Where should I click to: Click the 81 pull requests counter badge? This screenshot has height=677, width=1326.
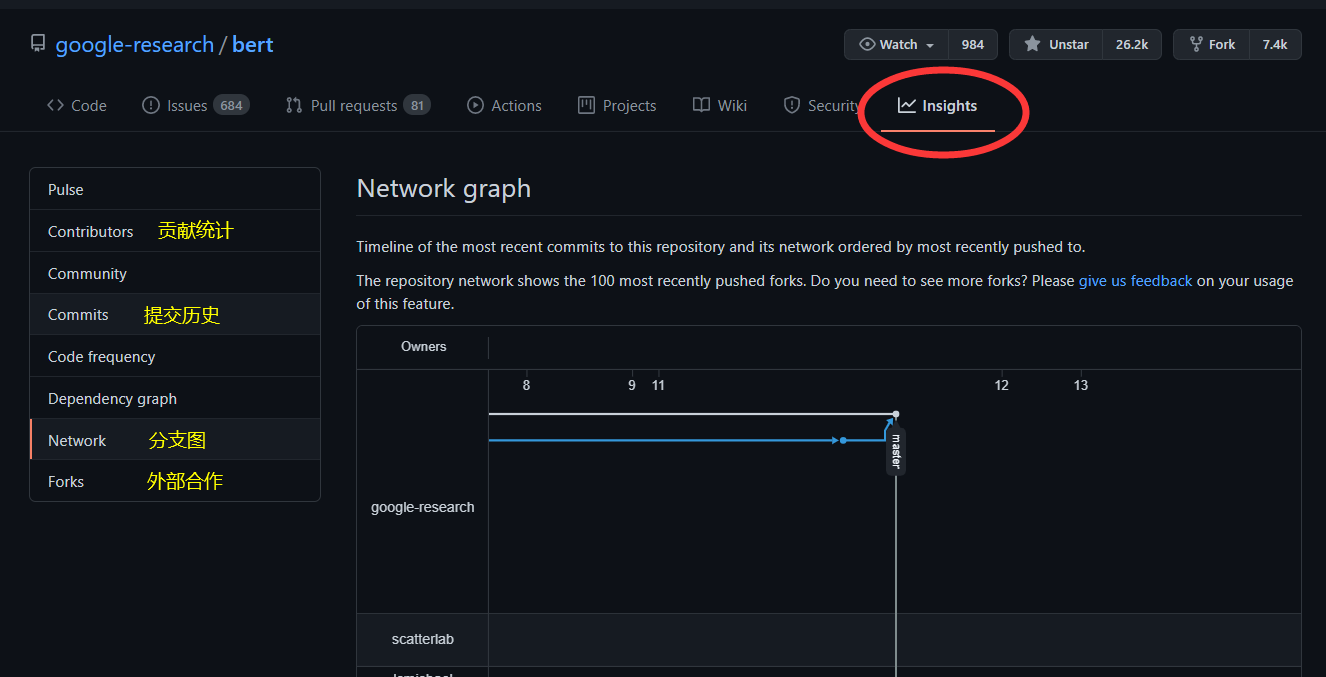pyautogui.click(x=417, y=105)
